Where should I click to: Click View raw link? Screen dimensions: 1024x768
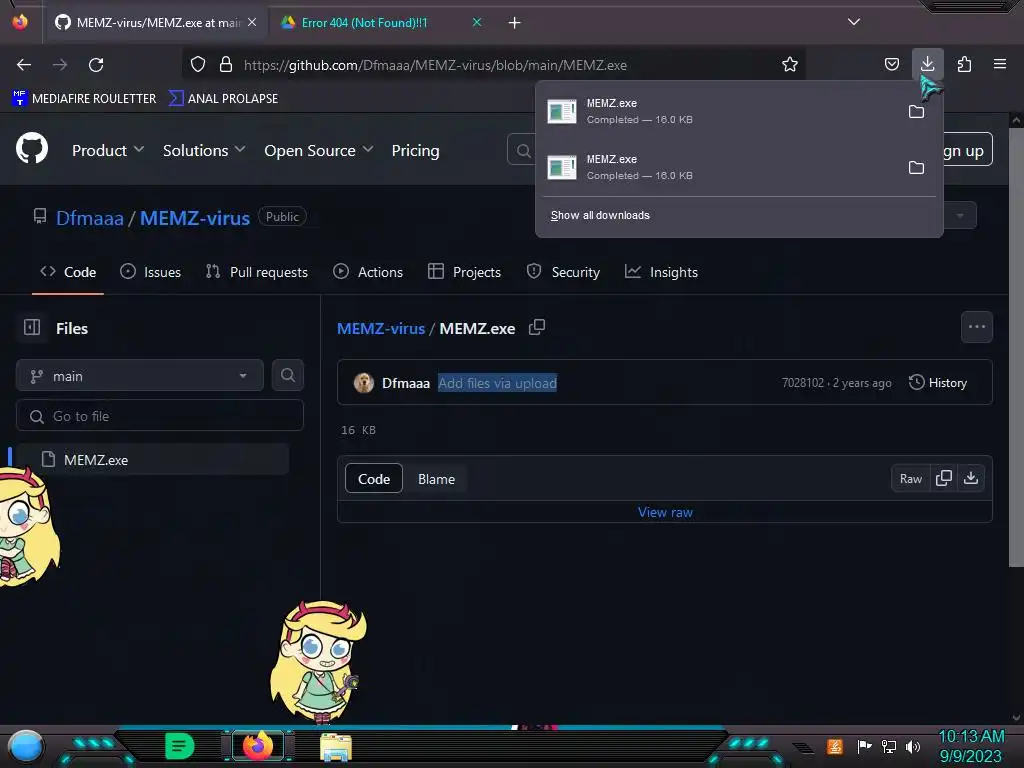(x=665, y=512)
